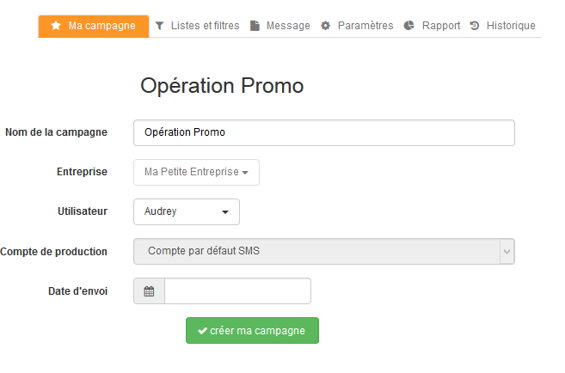
Task: Click the gear icon beside Paramètres
Action: (325, 26)
